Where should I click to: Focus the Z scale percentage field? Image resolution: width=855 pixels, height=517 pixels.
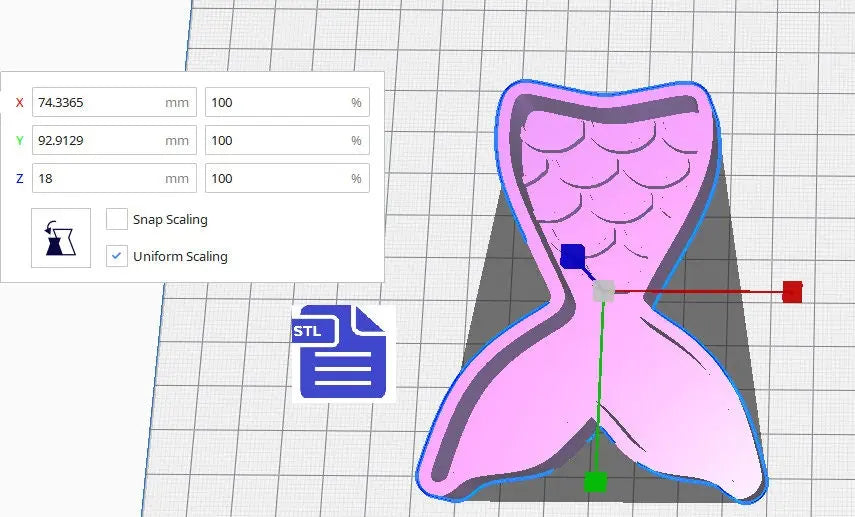tap(276, 178)
